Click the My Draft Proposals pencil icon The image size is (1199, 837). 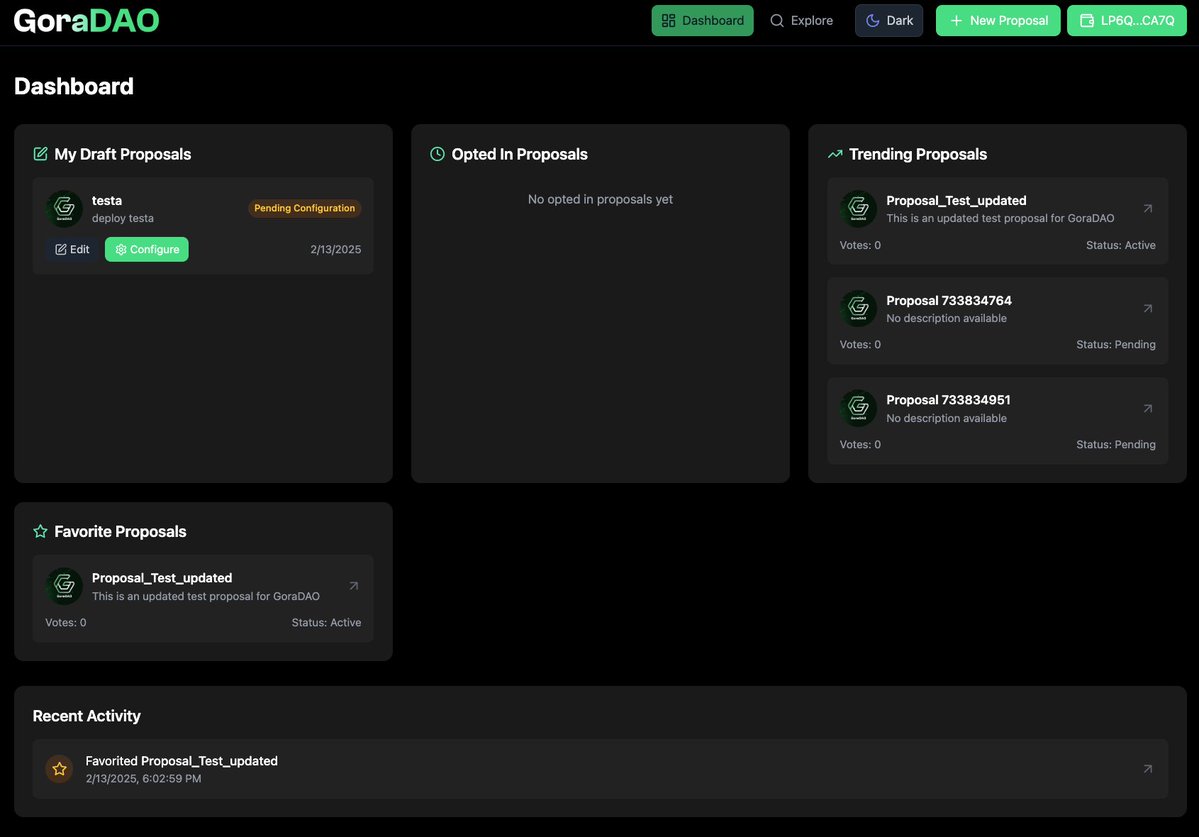(41, 154)
